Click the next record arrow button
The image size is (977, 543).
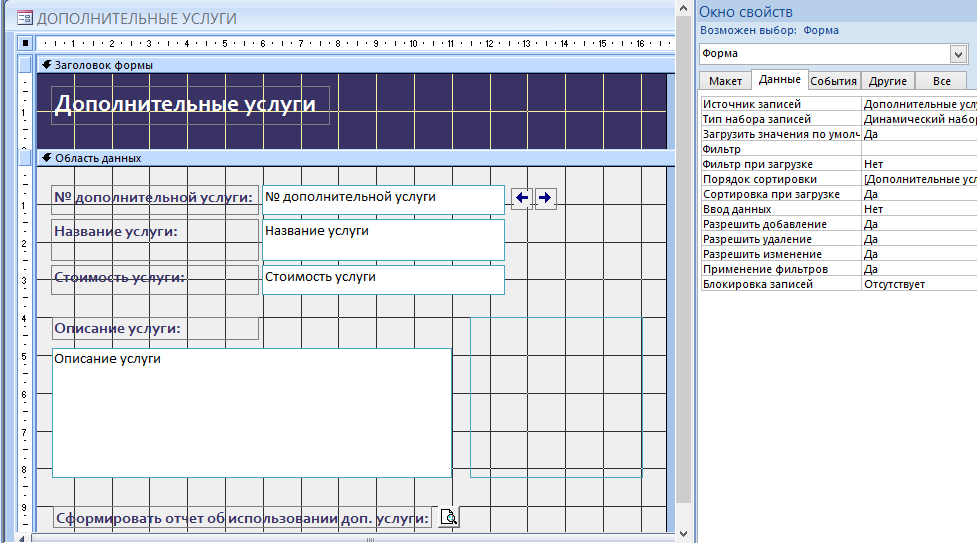coord(545,198)
